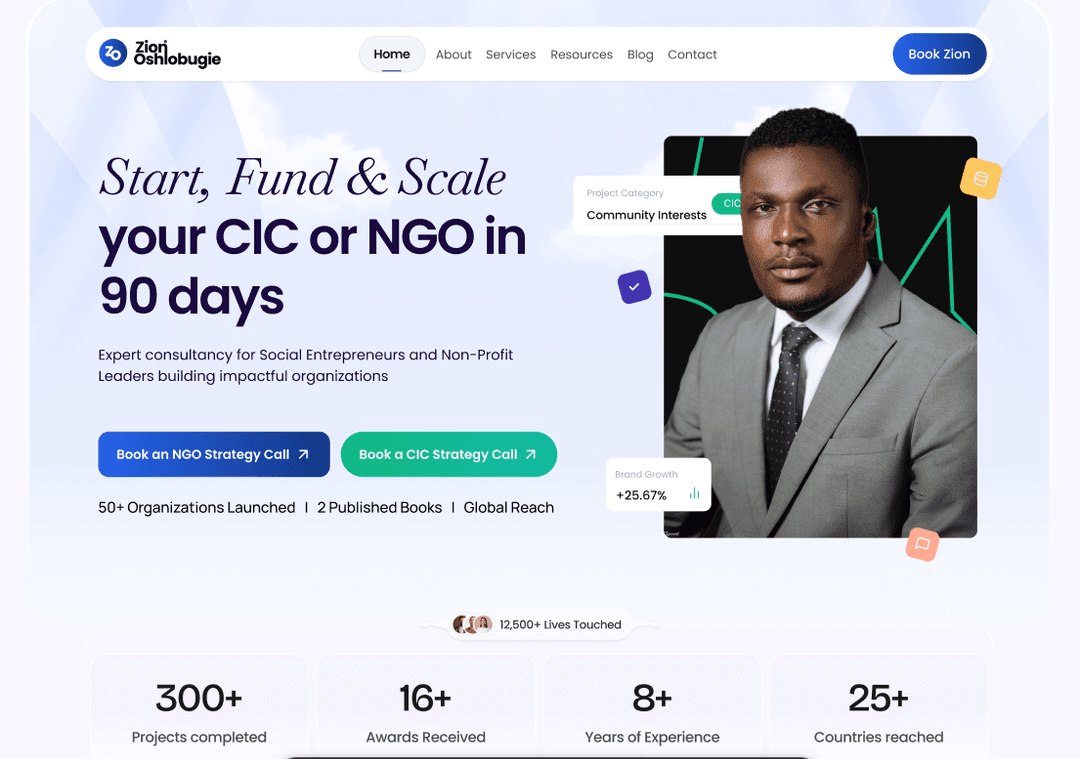Click the yellow database coin icon
Viewport: 1080px width, 759px height.
980,179
